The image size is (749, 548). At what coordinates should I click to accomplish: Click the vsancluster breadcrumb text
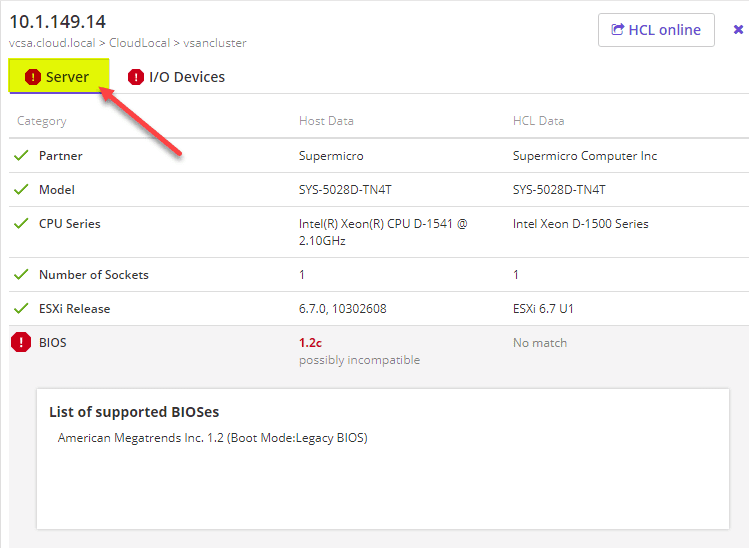[x=215, y=43]
